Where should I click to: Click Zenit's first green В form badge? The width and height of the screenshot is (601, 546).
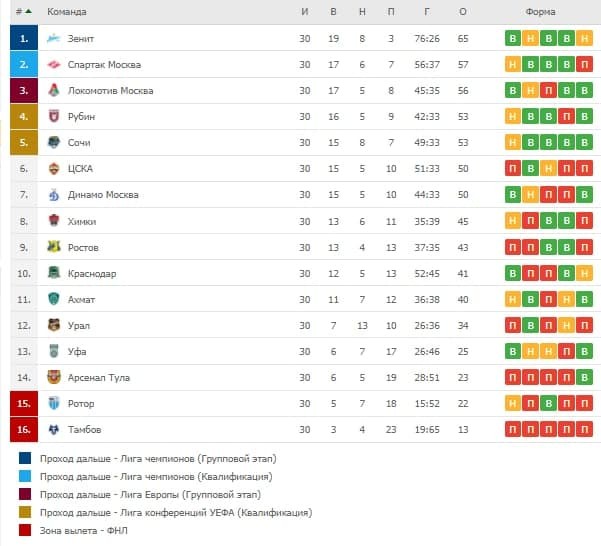pyautogui.click(x=513, y=39)
